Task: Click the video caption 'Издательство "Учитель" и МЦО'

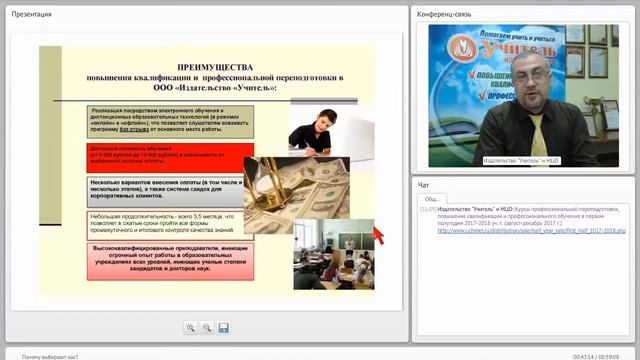Action: [521, 161]
